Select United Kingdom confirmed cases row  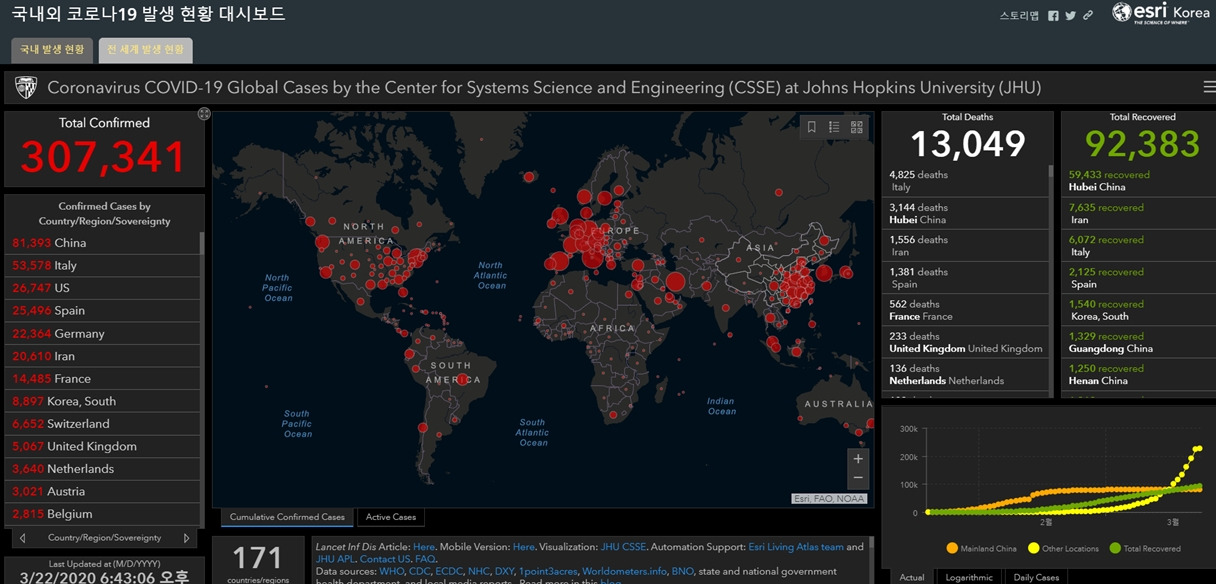(102, 446)
